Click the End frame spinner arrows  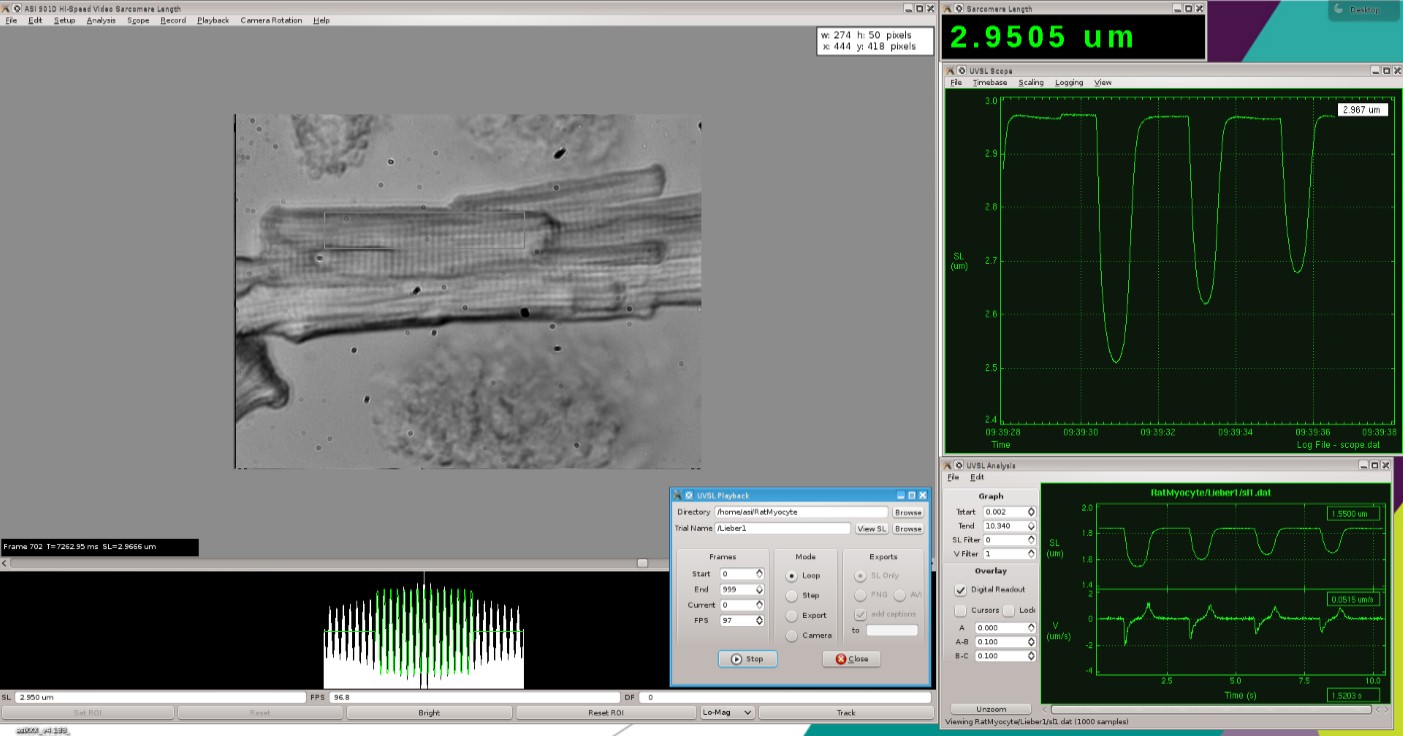[760, 590]
